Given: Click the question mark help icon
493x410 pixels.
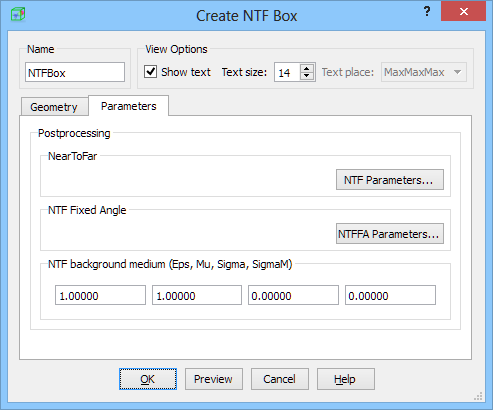Looking at the screenshot, I should pyautogui.click(x=427, y=12).
